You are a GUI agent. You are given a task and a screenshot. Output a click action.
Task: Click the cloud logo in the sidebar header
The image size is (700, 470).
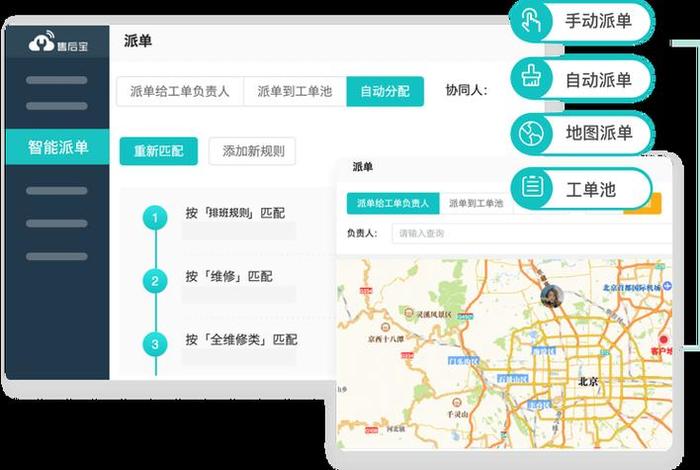tap(42, 41)
